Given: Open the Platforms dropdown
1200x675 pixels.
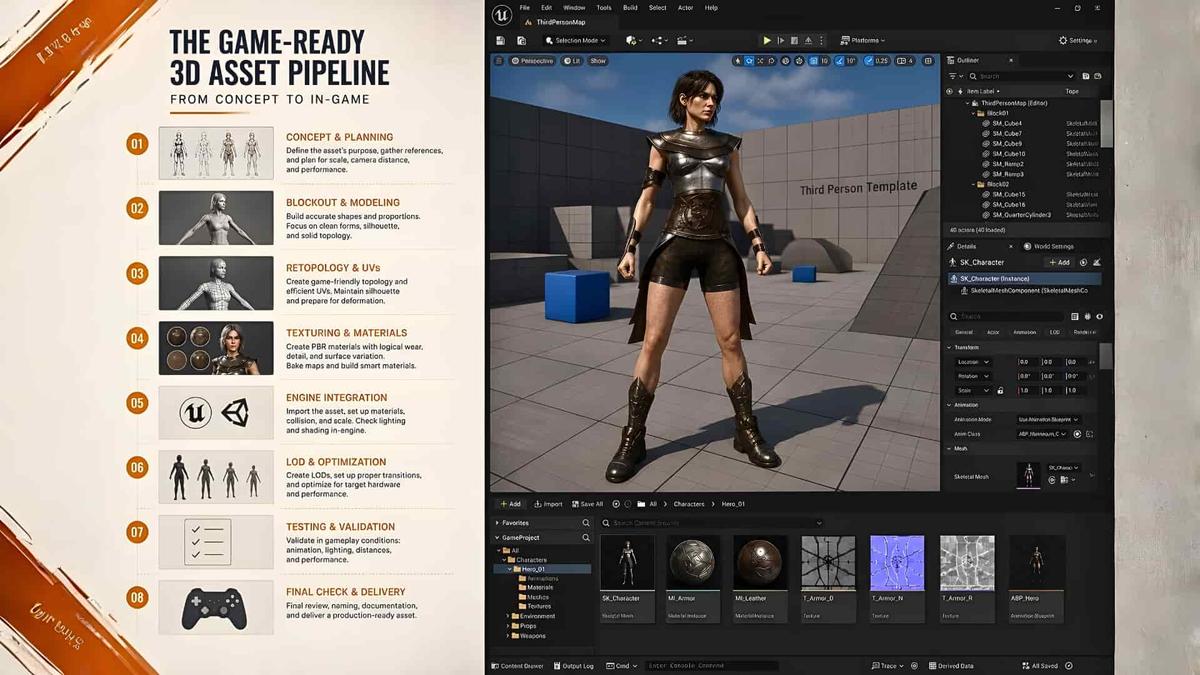Looking at the screenshot, I should (x=862, y=41).
